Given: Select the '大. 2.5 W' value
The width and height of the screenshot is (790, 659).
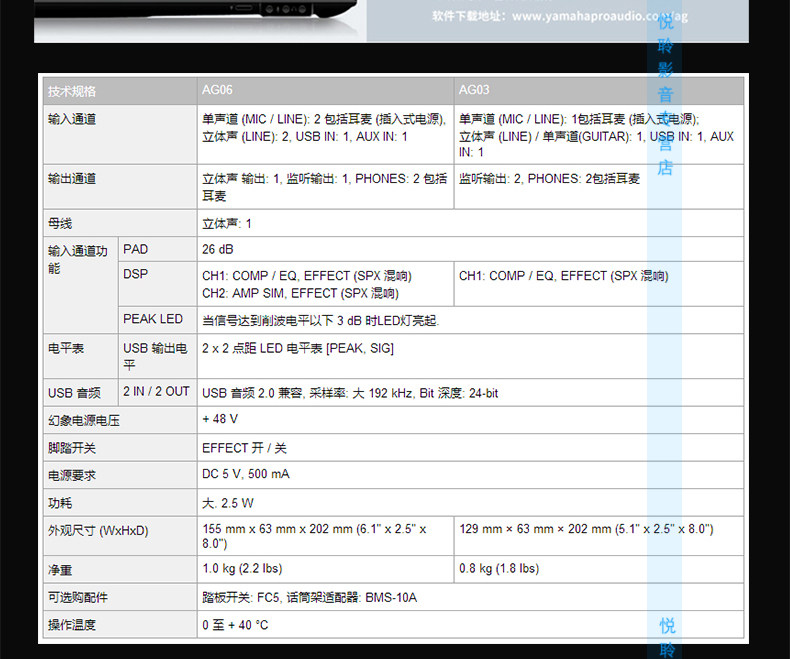Looking at the screenshot, I should coord(228,503).
